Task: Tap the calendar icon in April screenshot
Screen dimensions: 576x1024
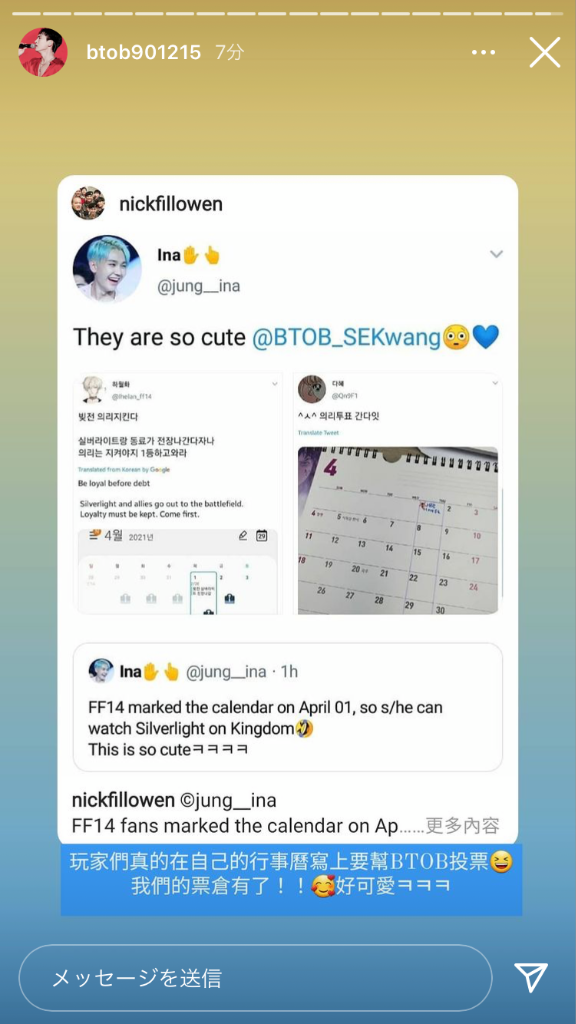Action: pos(261,536)
